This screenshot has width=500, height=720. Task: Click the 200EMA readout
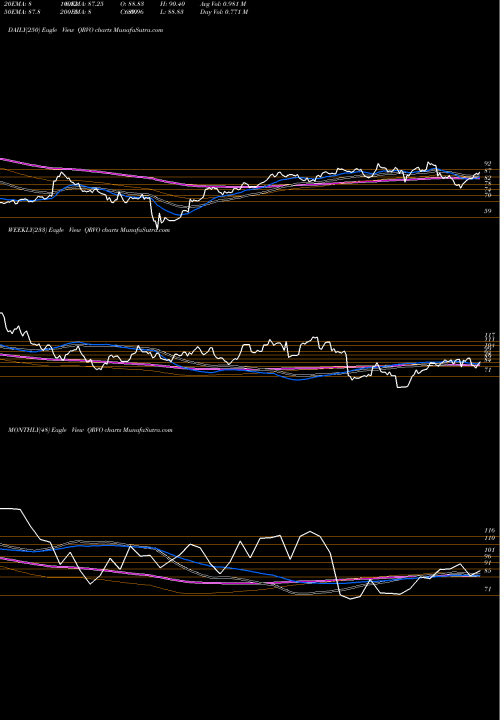(76, 12)
